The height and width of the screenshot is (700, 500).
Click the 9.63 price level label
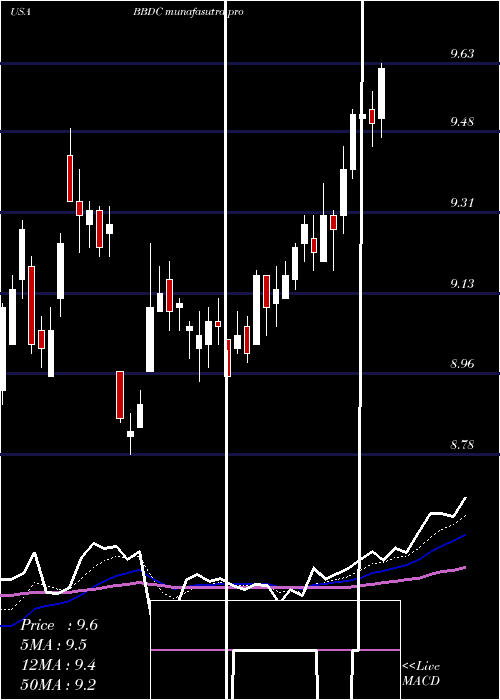pyautogui.click(x=462, y=54)
